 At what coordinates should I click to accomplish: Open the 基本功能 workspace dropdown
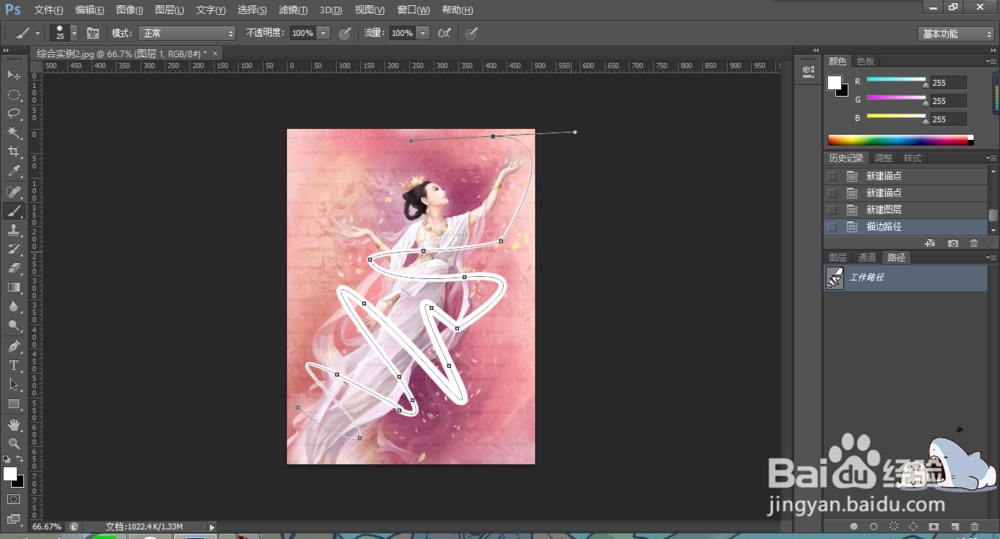pyautogui.click(x=956, y=34)
